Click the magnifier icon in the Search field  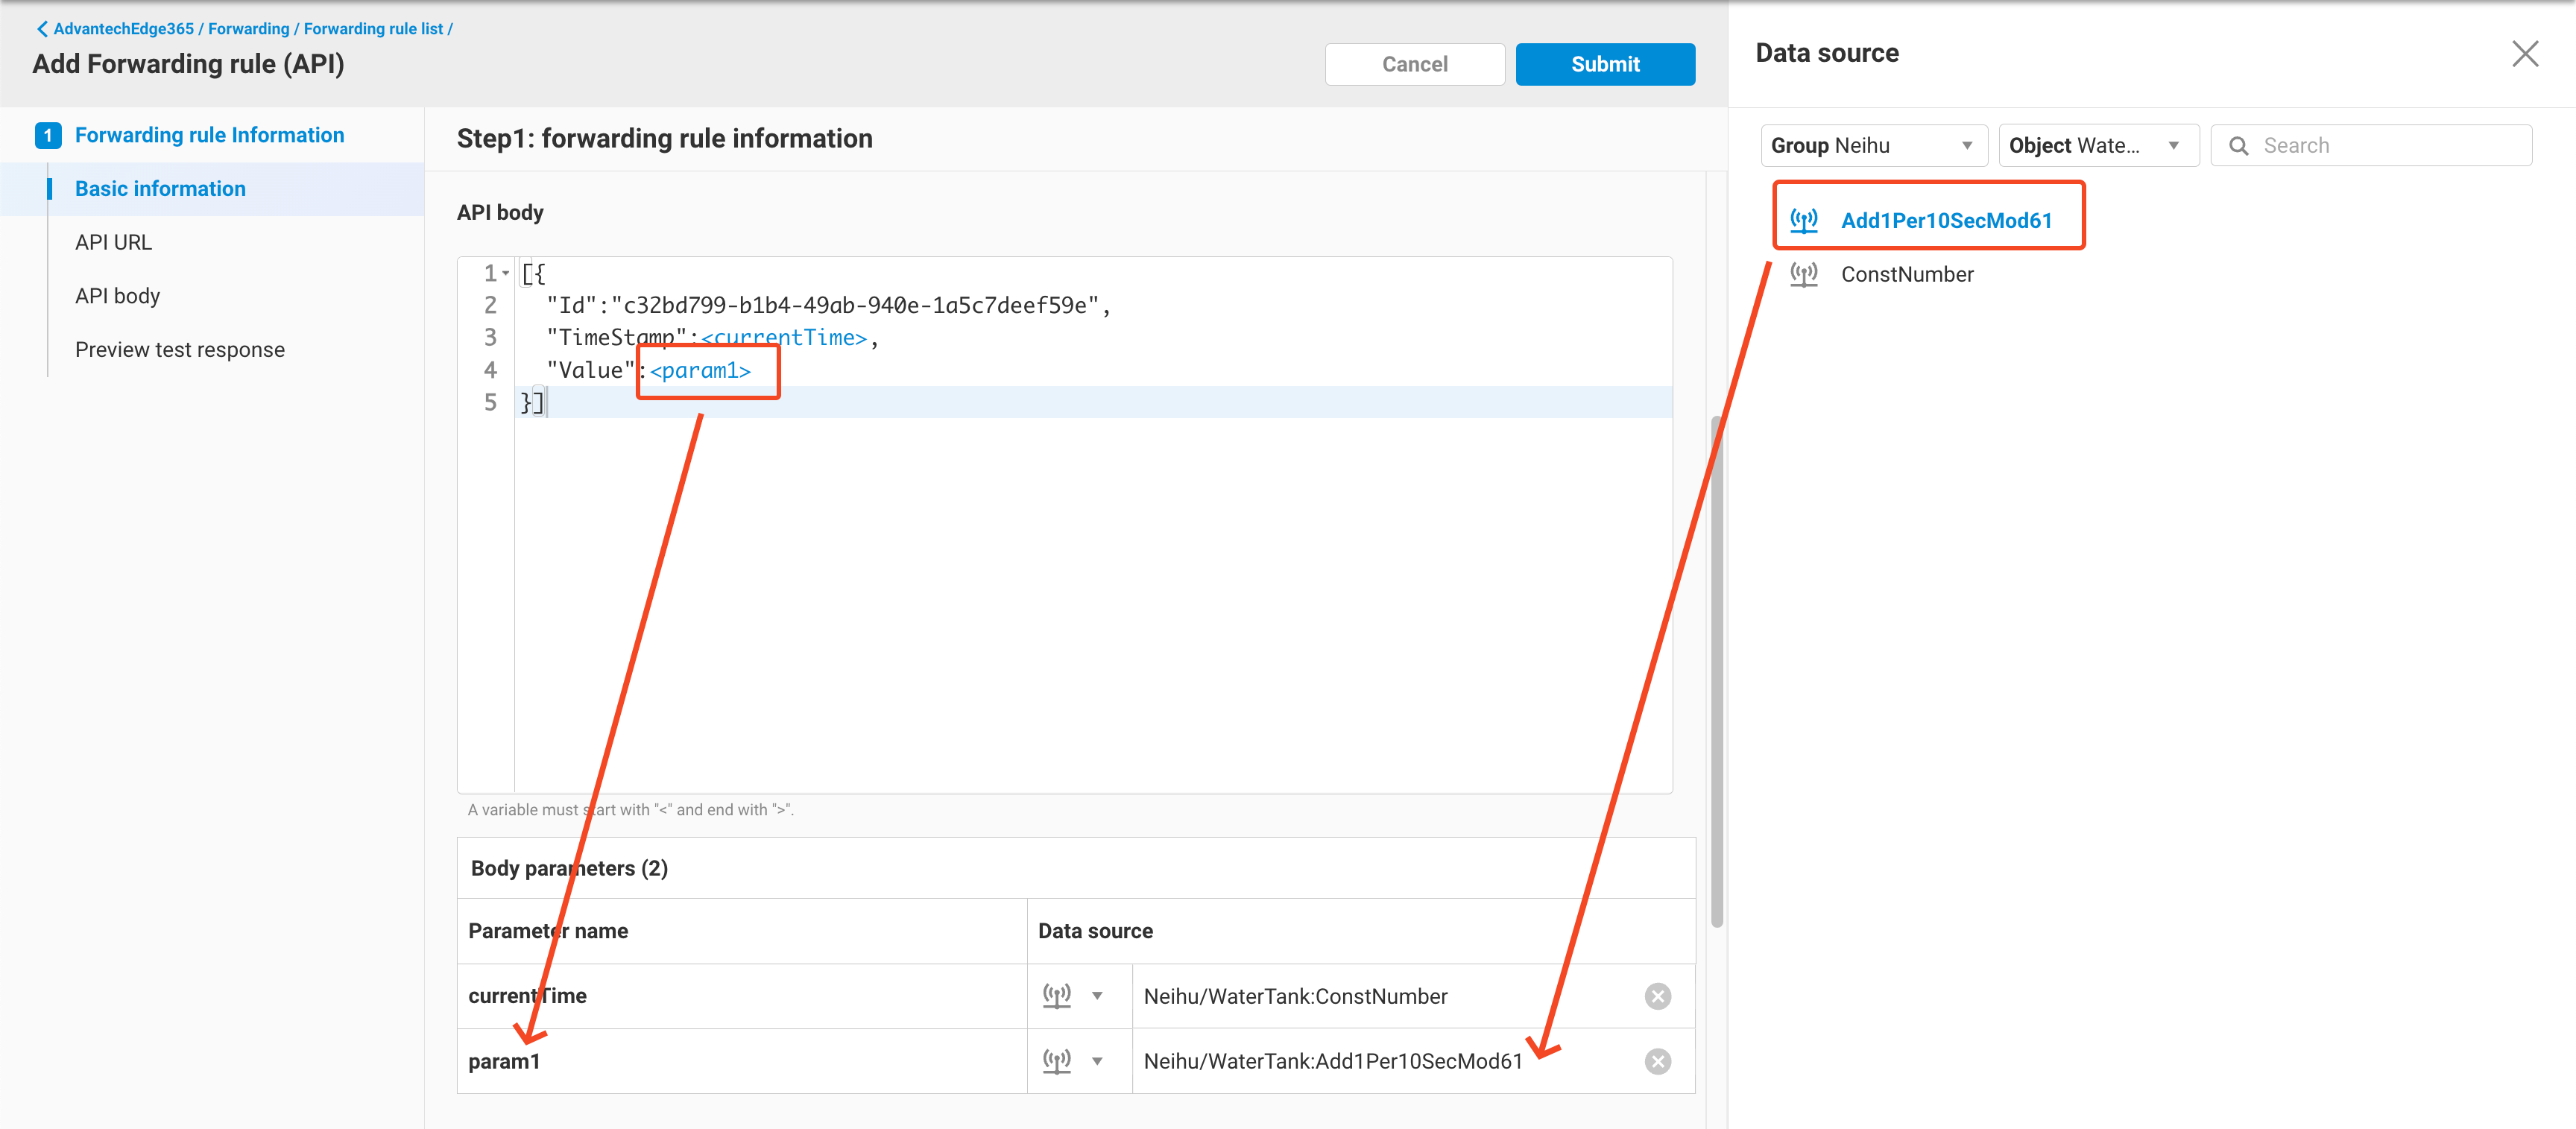point(2241,145)
